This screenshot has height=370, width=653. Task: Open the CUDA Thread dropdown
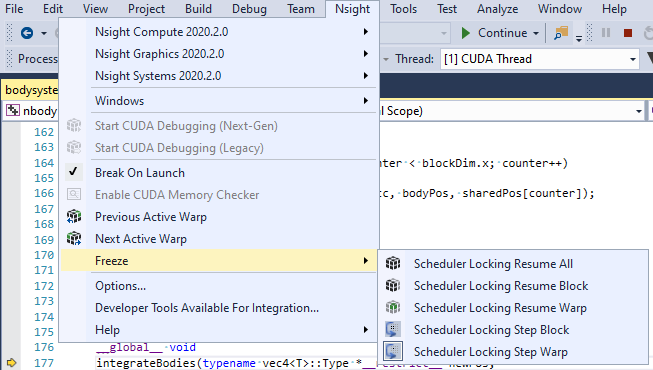(x=633, y=59)
